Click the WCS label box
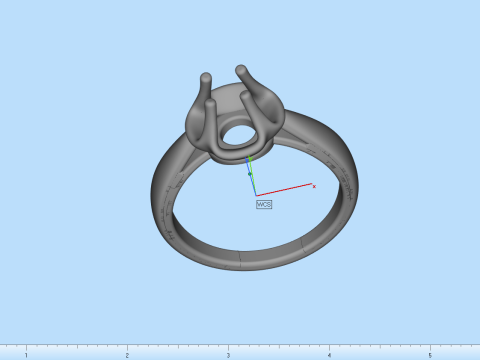The height and width of the screenshot is (360, 480). (264, 205)
